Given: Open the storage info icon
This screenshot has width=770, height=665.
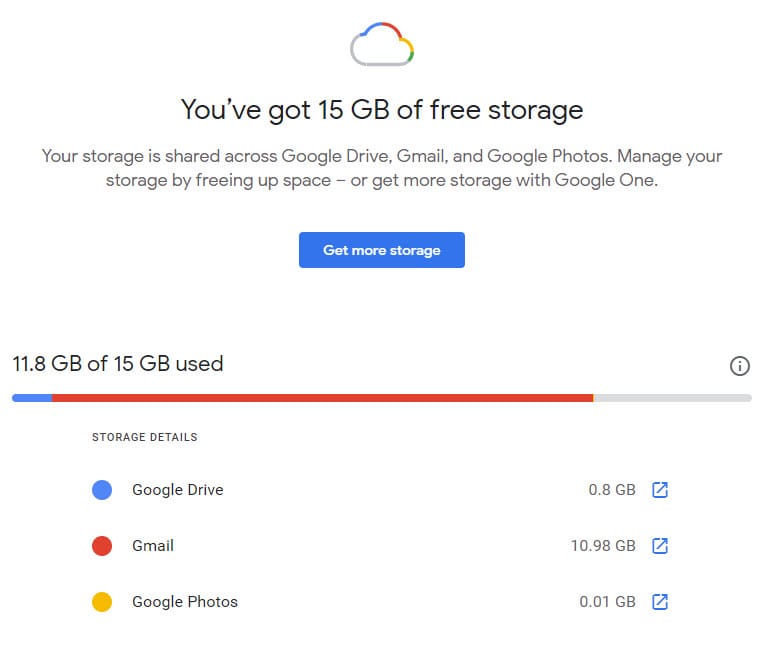Looking at the screenshot, I should coord(740,366).
